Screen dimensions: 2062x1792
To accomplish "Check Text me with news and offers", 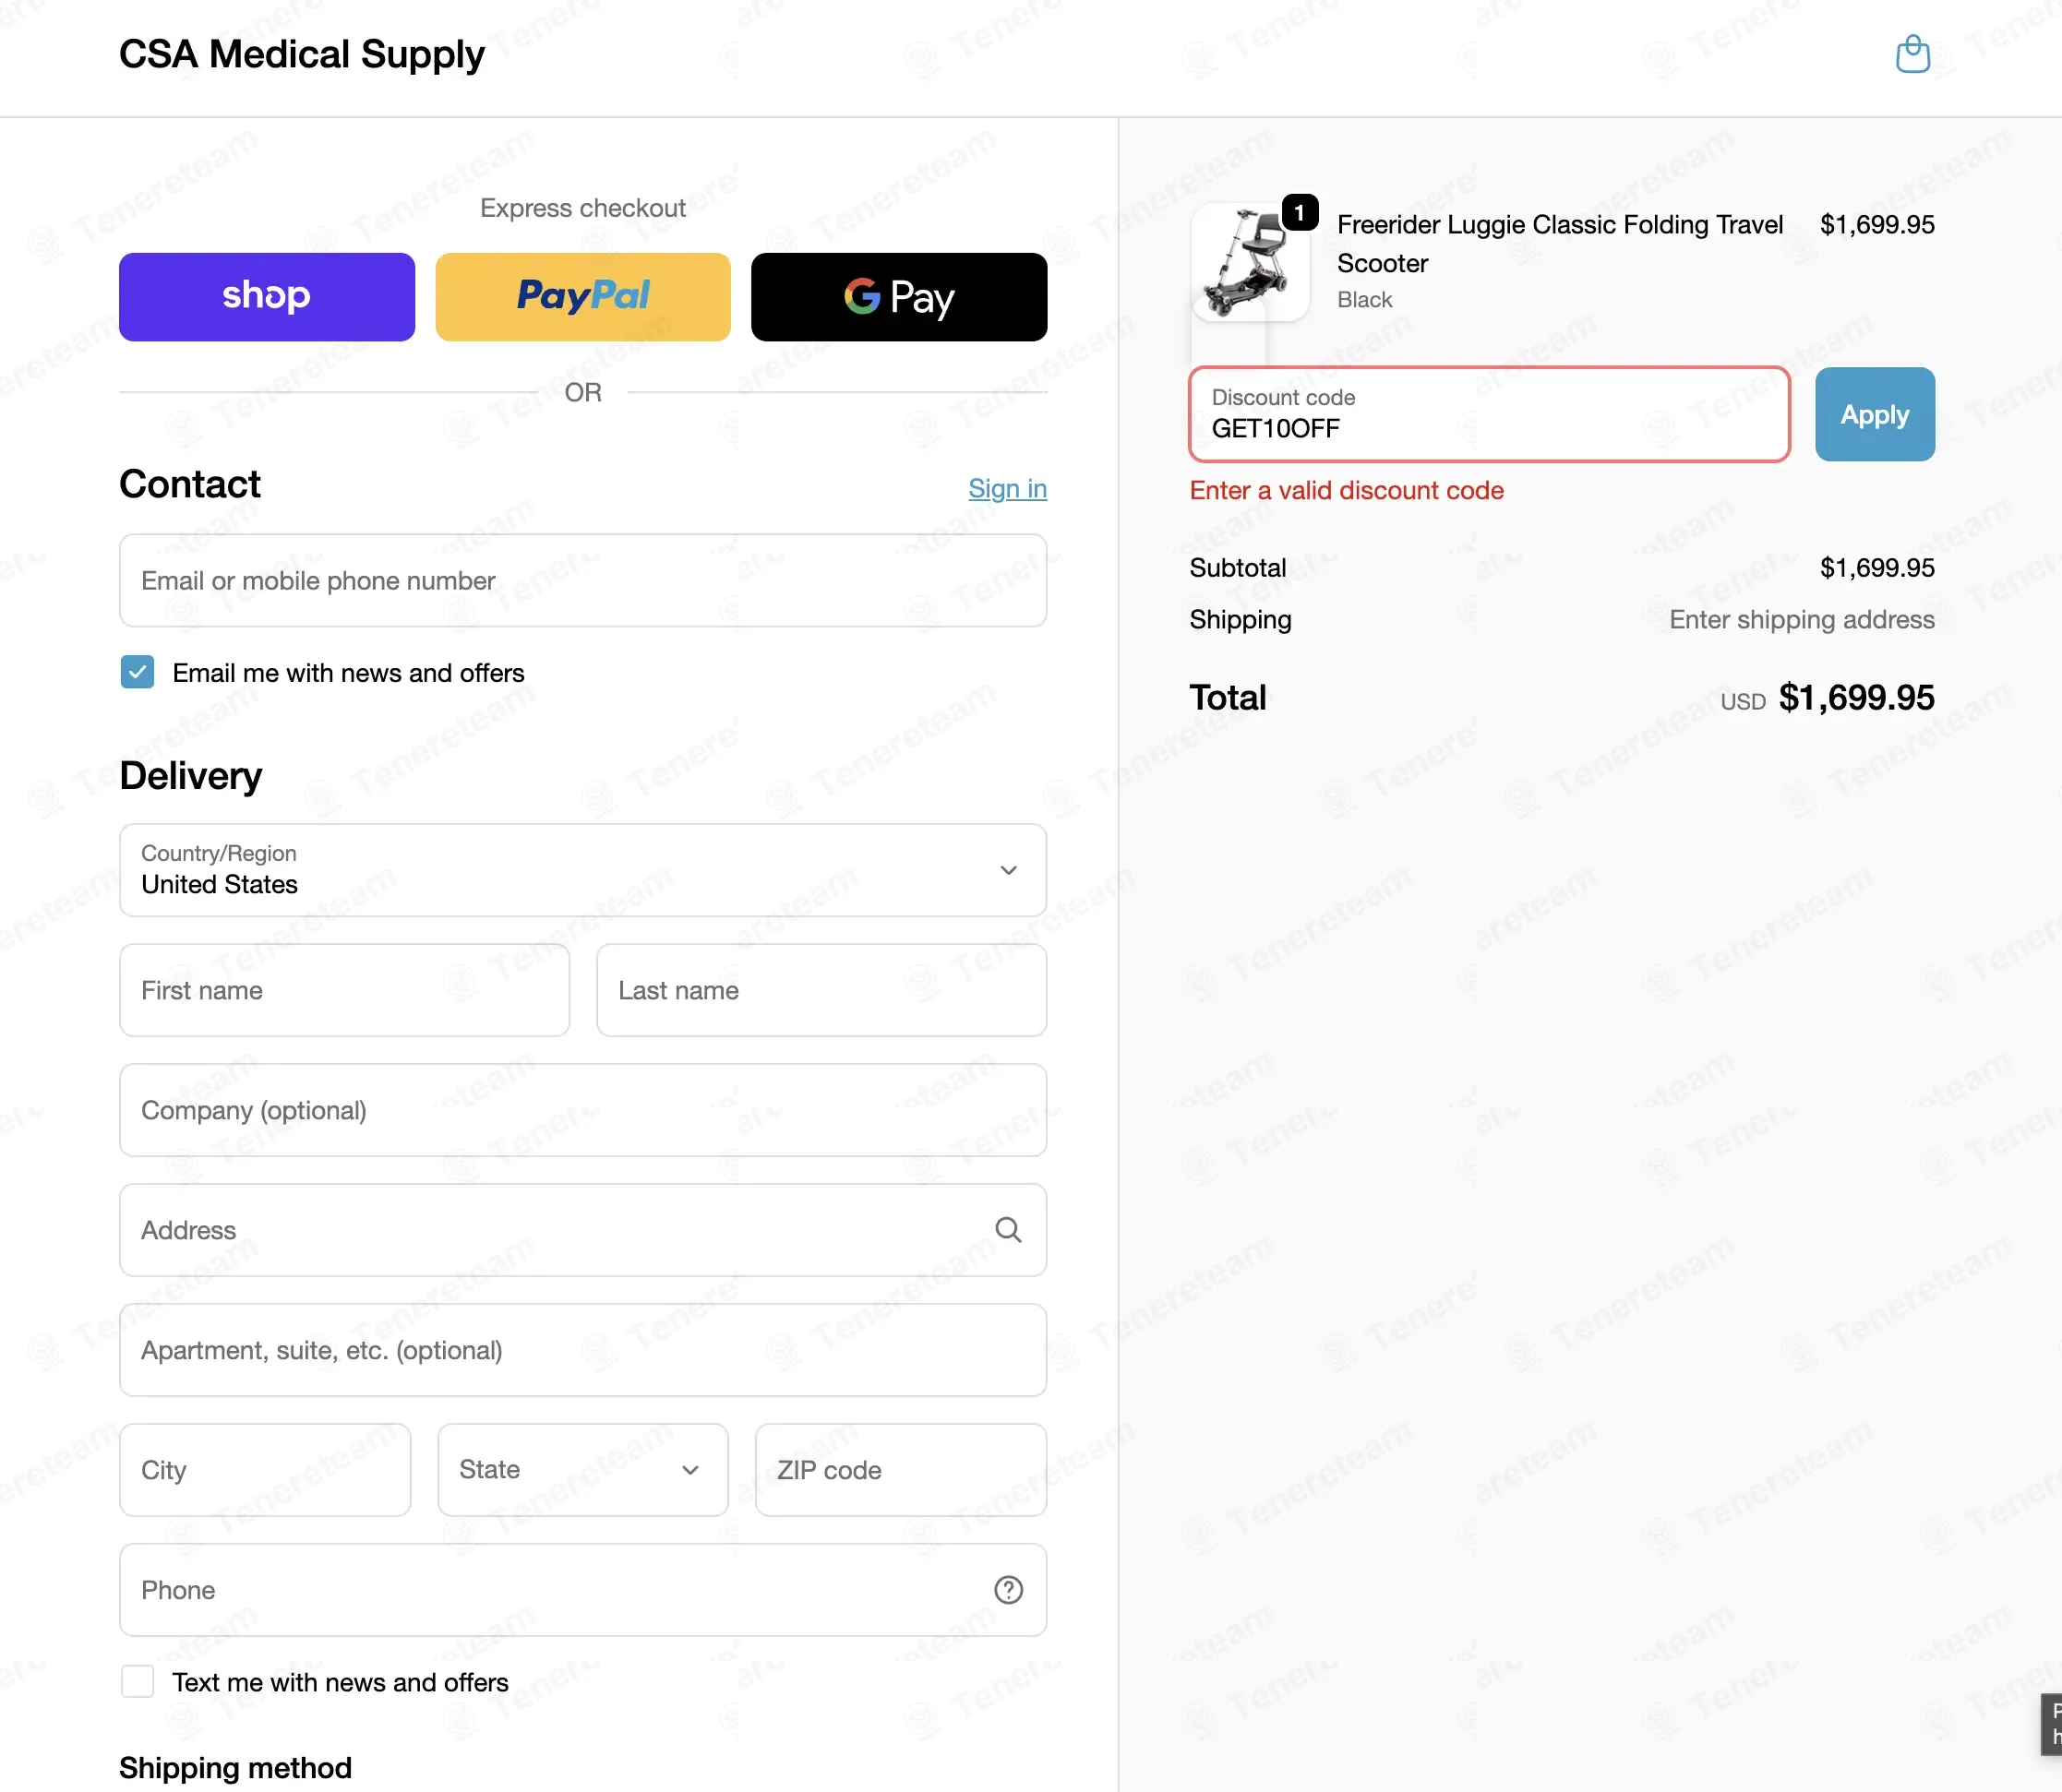I will [x=138, y=1682].
